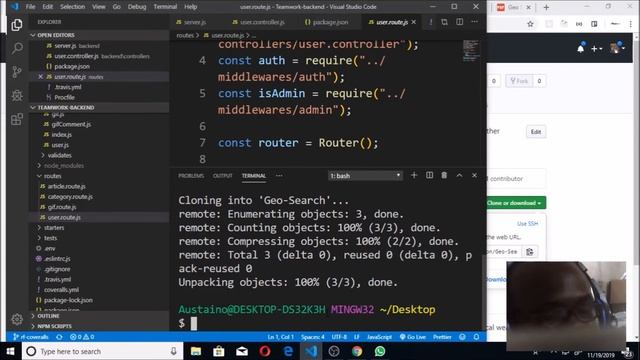The image size is (640, 360).
Task: Open the Source Control view
Action: click(x=17, y=72)
